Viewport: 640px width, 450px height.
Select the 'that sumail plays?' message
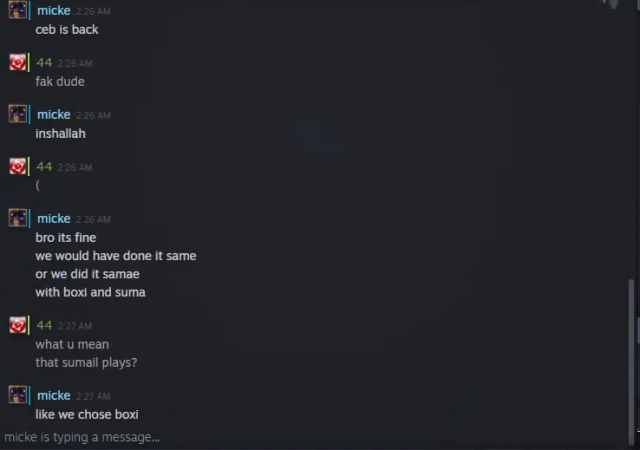tap(86, 363)
